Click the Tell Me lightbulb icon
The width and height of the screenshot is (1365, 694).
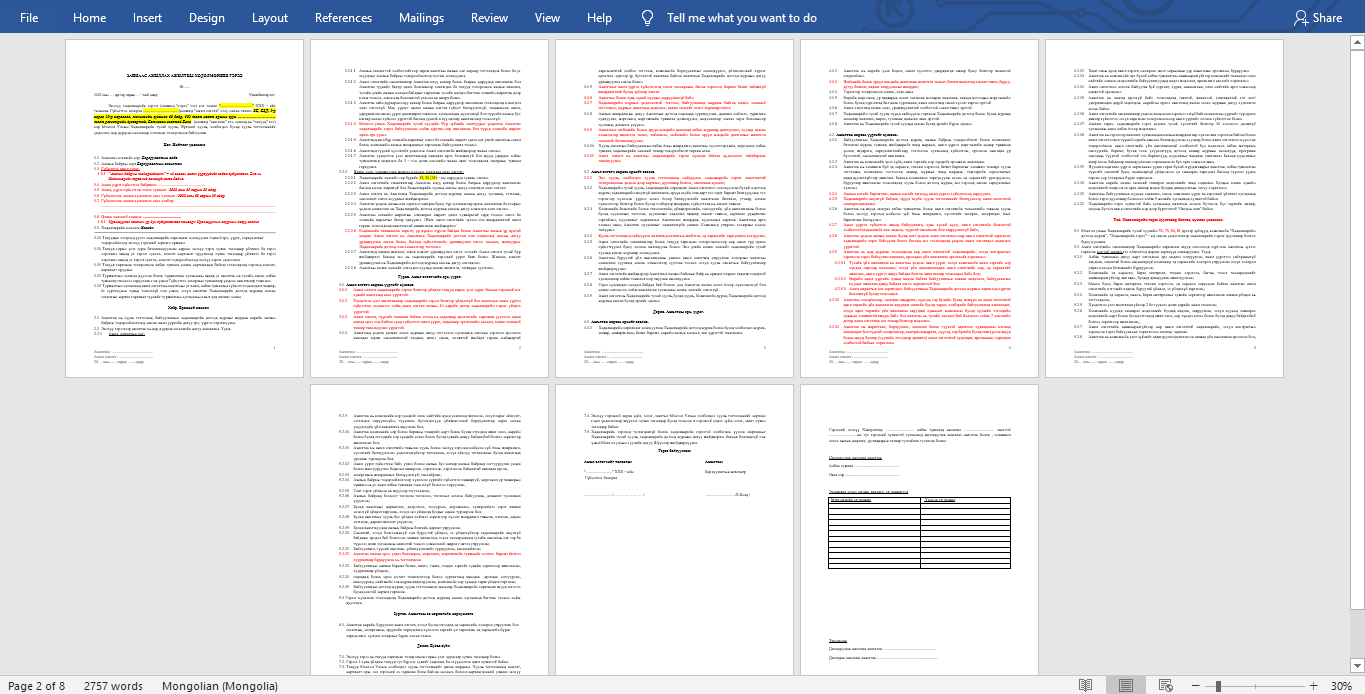pos(648,17)
